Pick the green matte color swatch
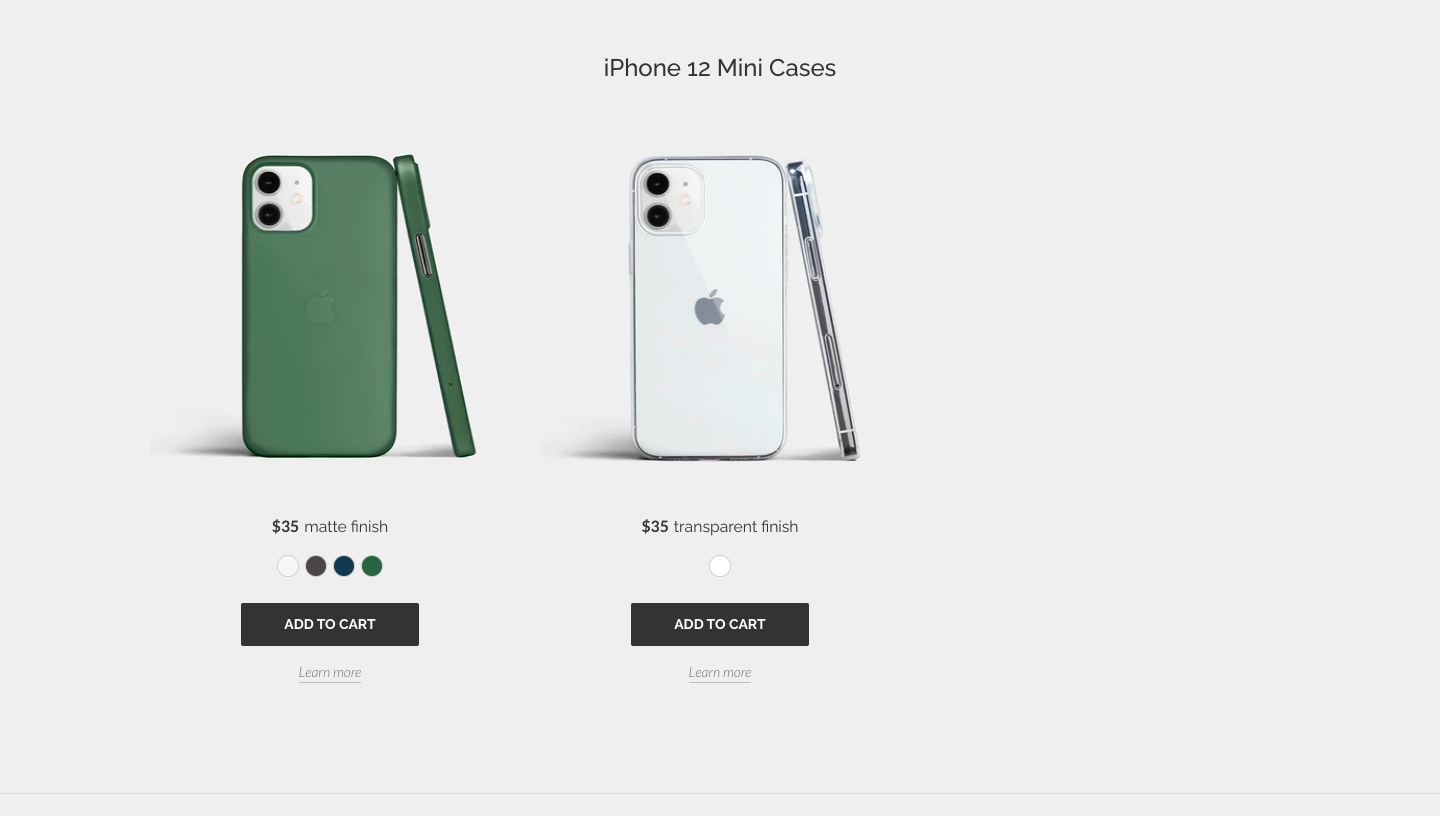This screenshot has width=1440, height=816. (x=372, y=566)
